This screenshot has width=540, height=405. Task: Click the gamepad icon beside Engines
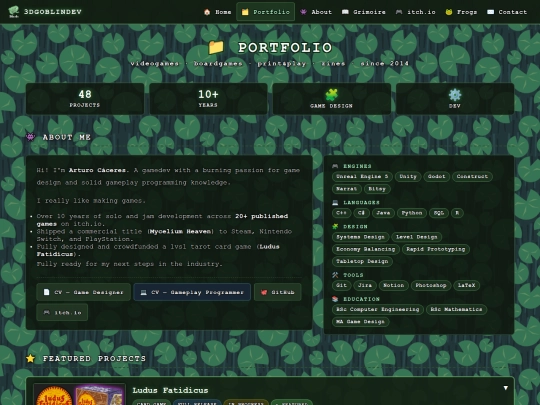(x=335, y=166)
